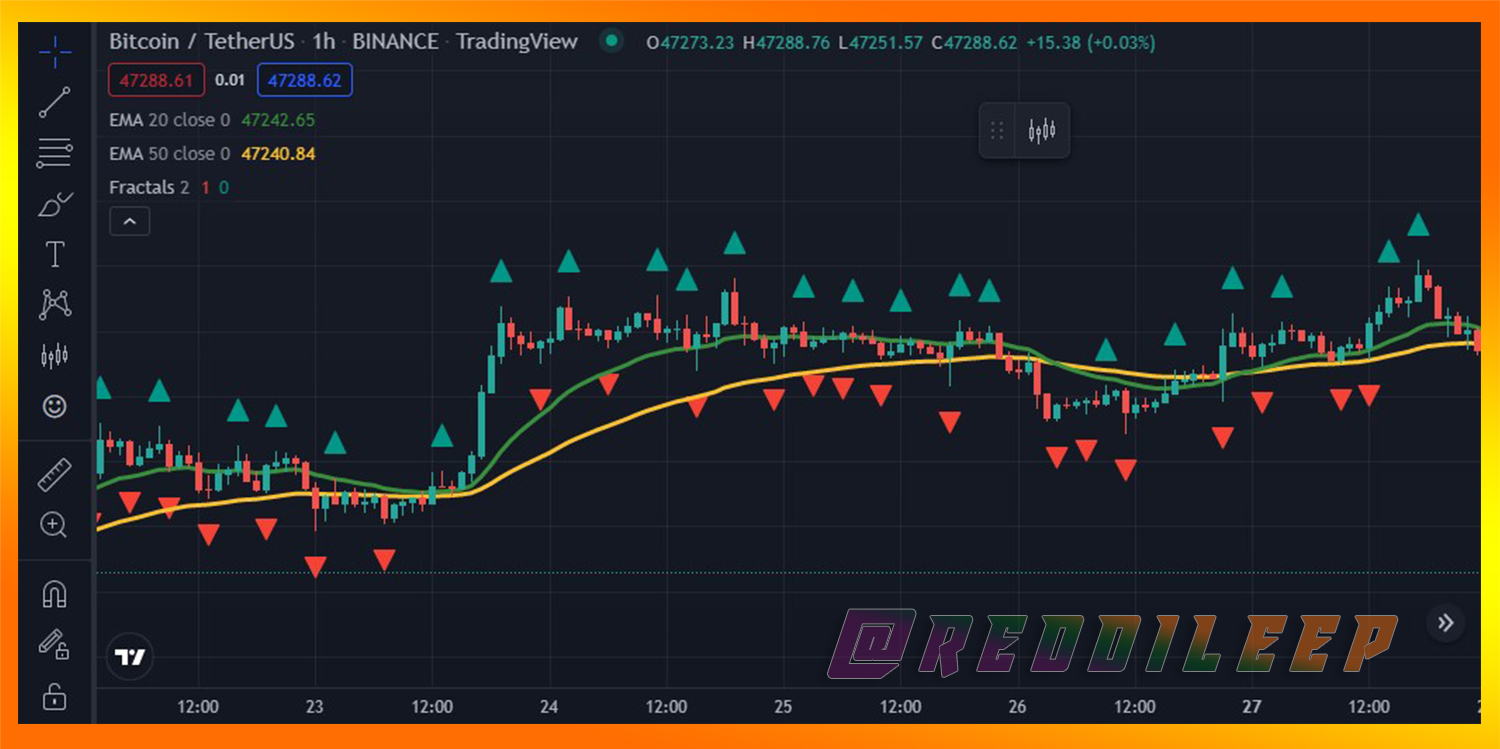Viewport: 1500px width, 749px height.
Task: Click date label 26 on time axis
Action: 1017,707
